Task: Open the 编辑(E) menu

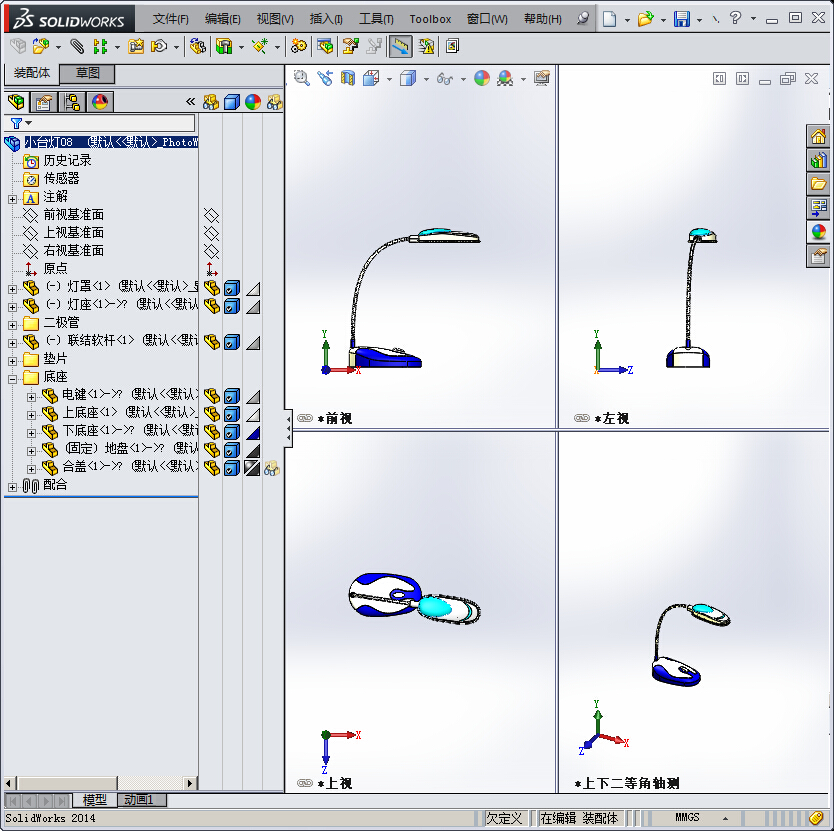Action: point(222,19)
